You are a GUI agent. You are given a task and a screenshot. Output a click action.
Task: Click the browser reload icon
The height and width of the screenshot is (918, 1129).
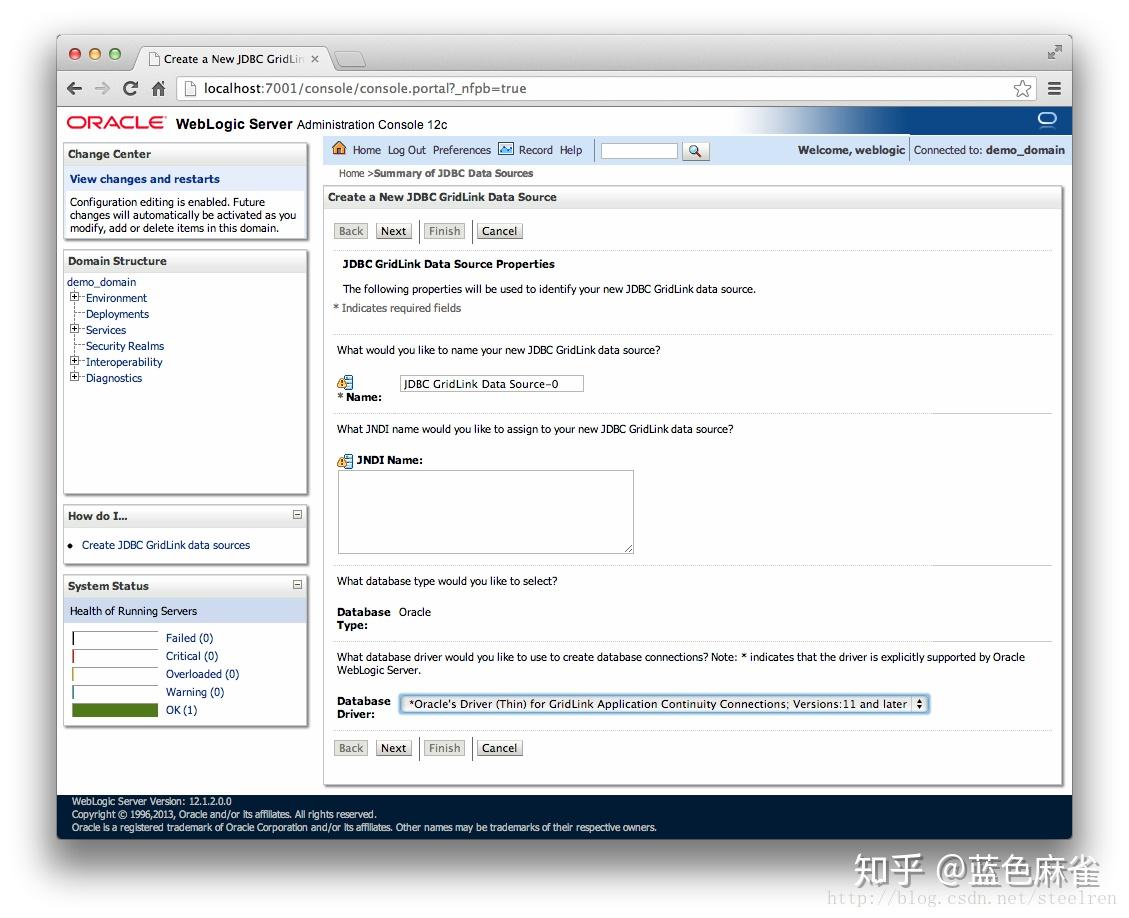130,88
